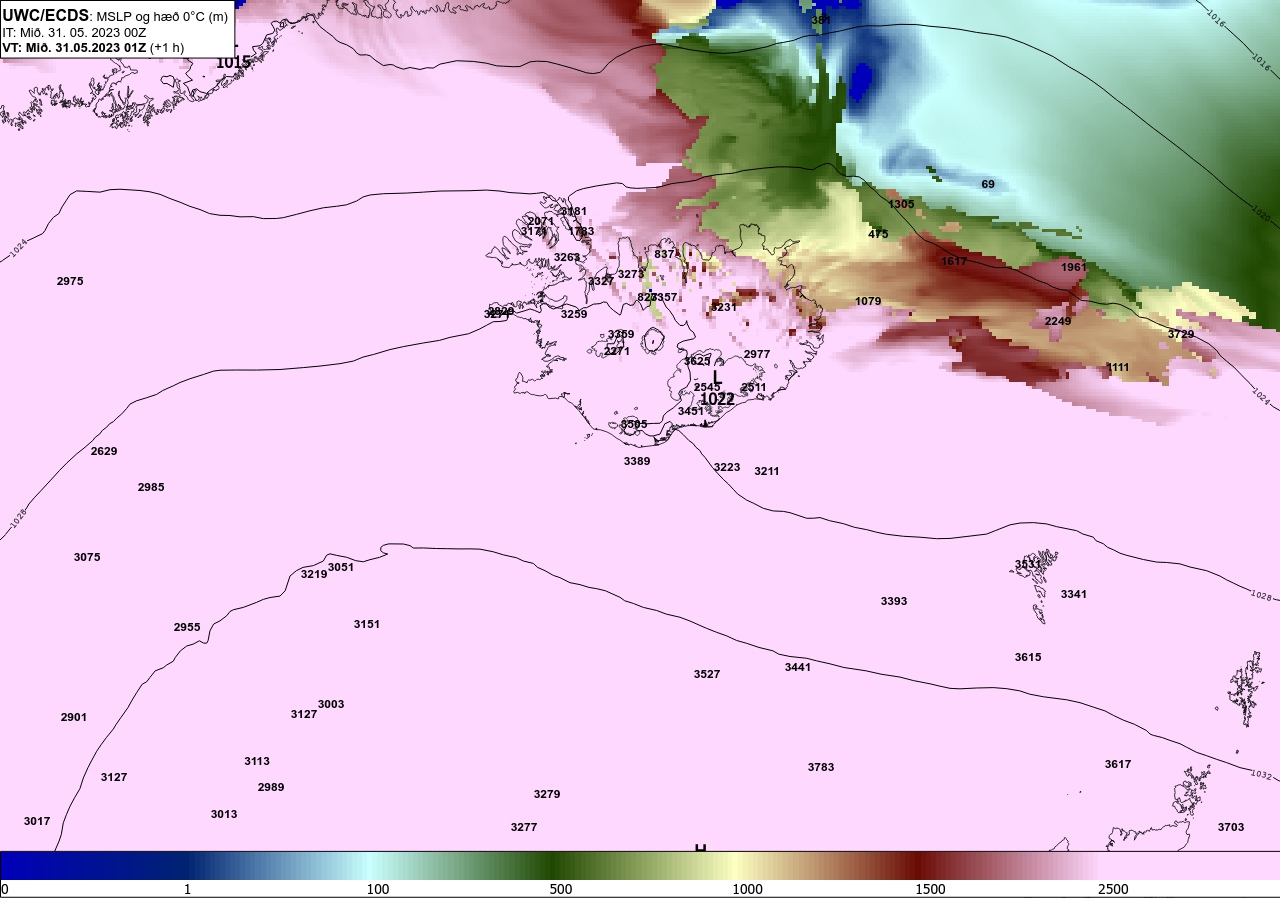Click the height value 2977
Image resolution: width=1280 pixels, height=898 pixels.
coord(757,354)
